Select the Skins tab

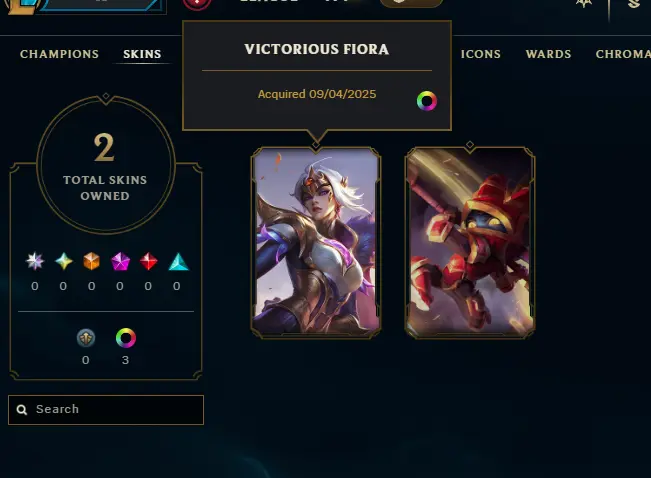point(142,54)
